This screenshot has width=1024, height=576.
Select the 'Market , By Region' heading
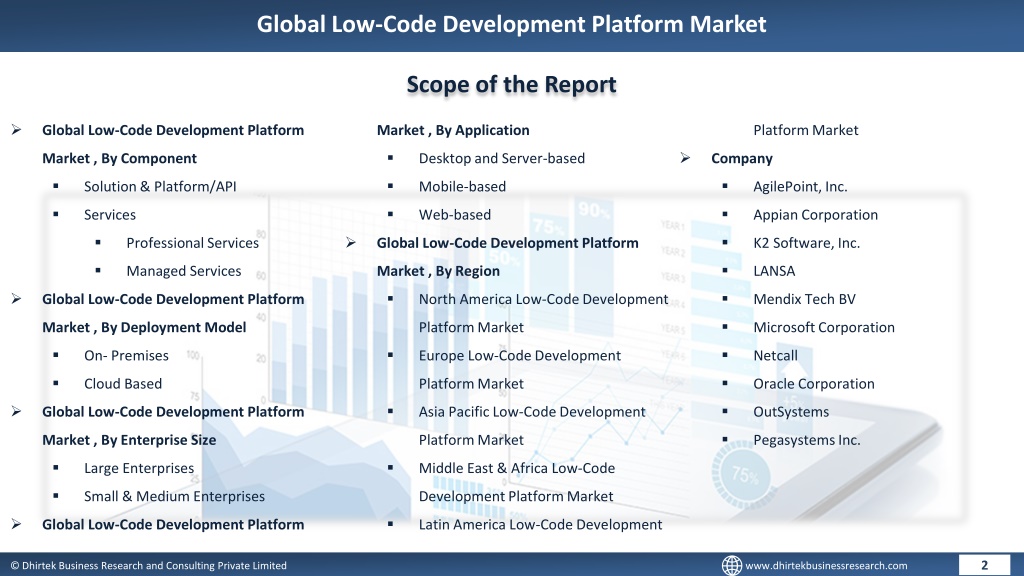438,270
